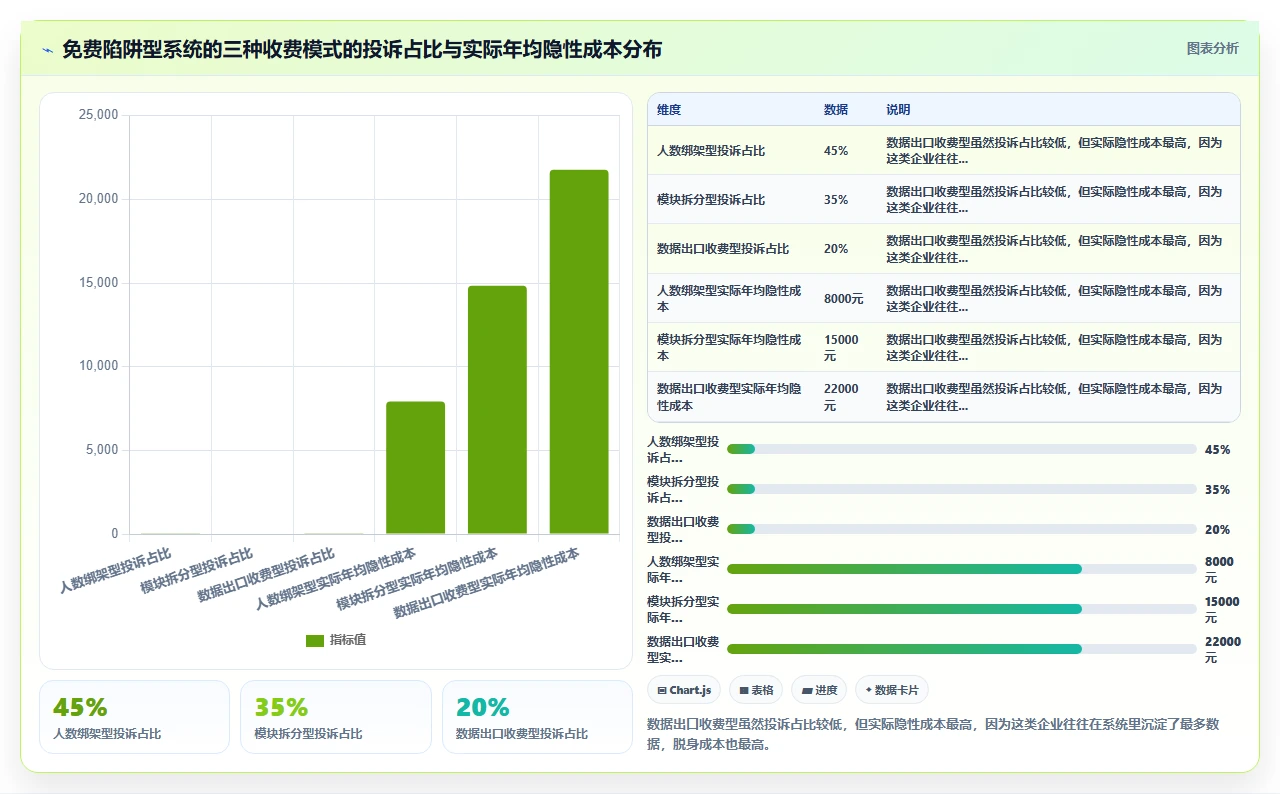Click the 10,000 y-axis label

(98, 366)
